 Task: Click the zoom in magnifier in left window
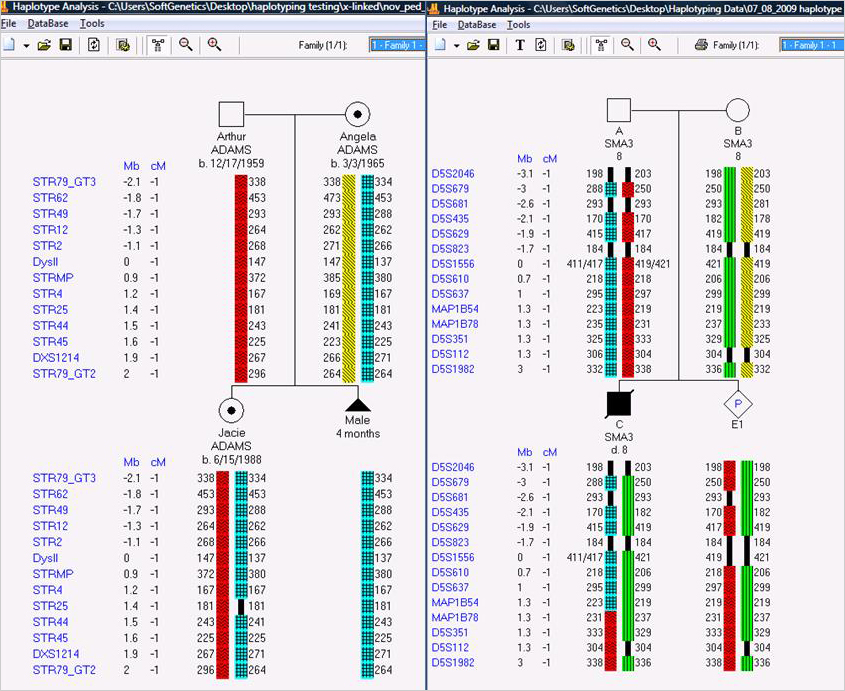(214, 45)
